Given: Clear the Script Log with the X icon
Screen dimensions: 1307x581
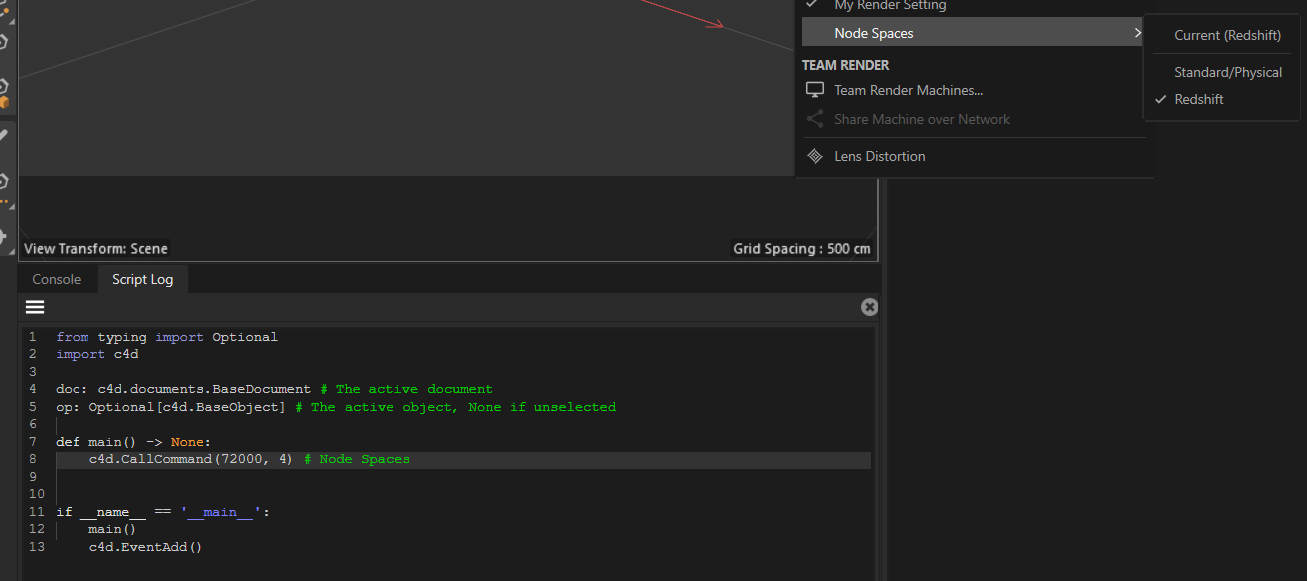Looking at the screenshot, I should pyautogui.click(x=869, y=307).
